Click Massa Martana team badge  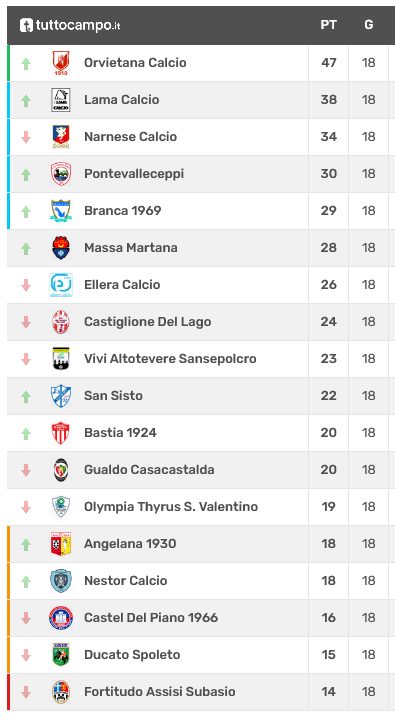(x=61, y=248)
